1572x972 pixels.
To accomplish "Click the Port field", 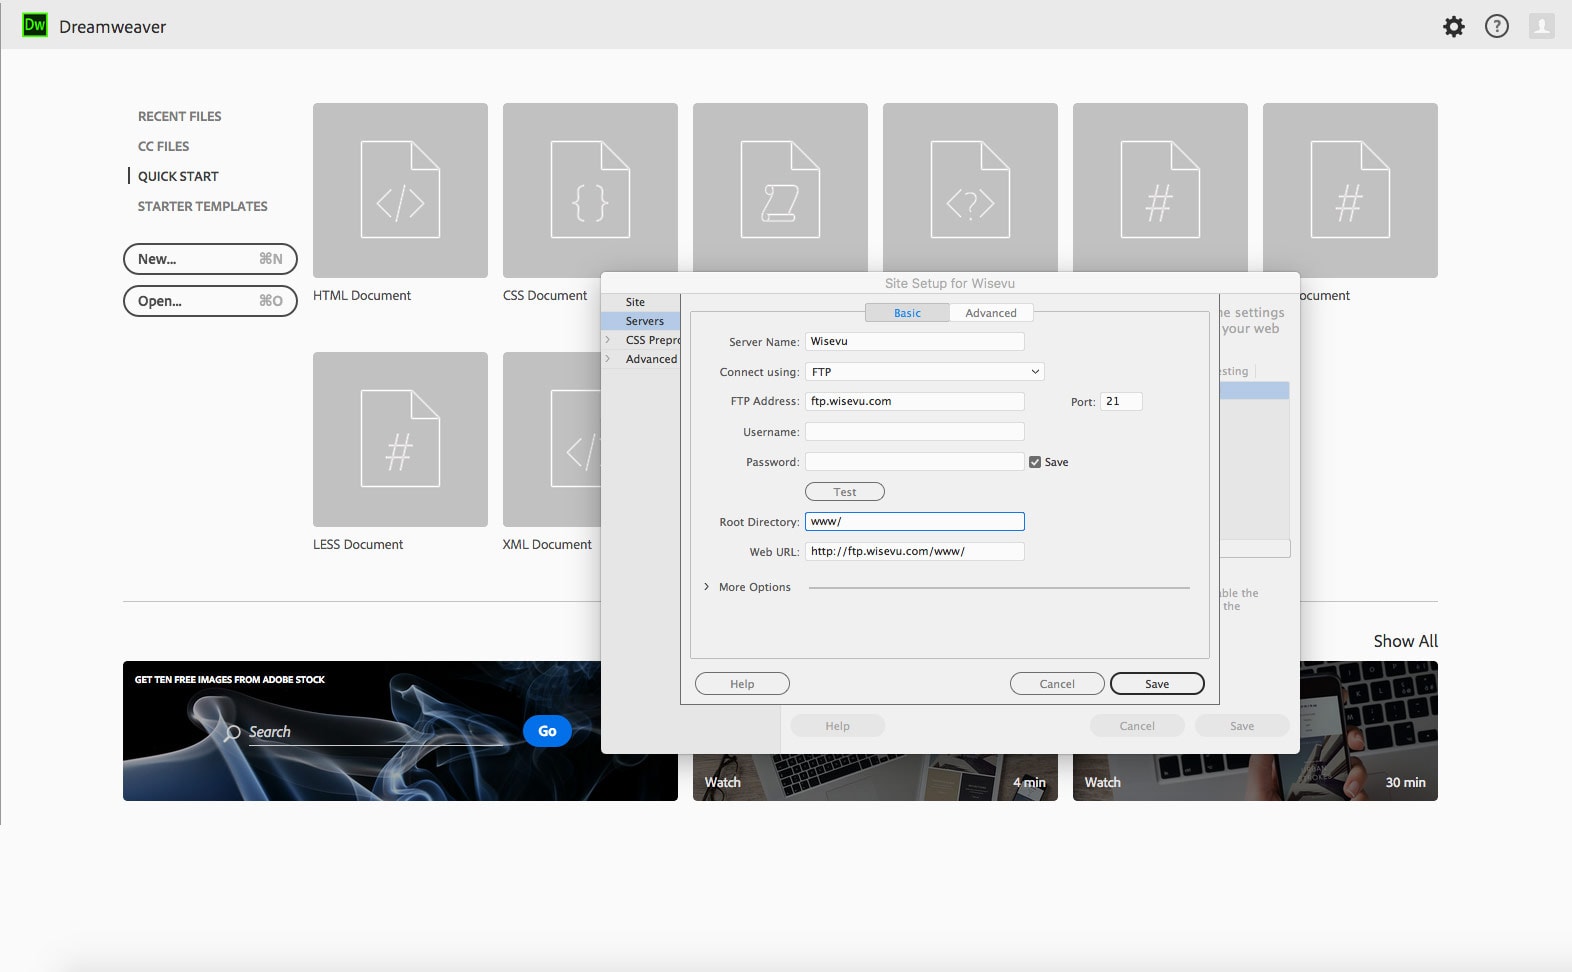I will [x=1121, y=402].
